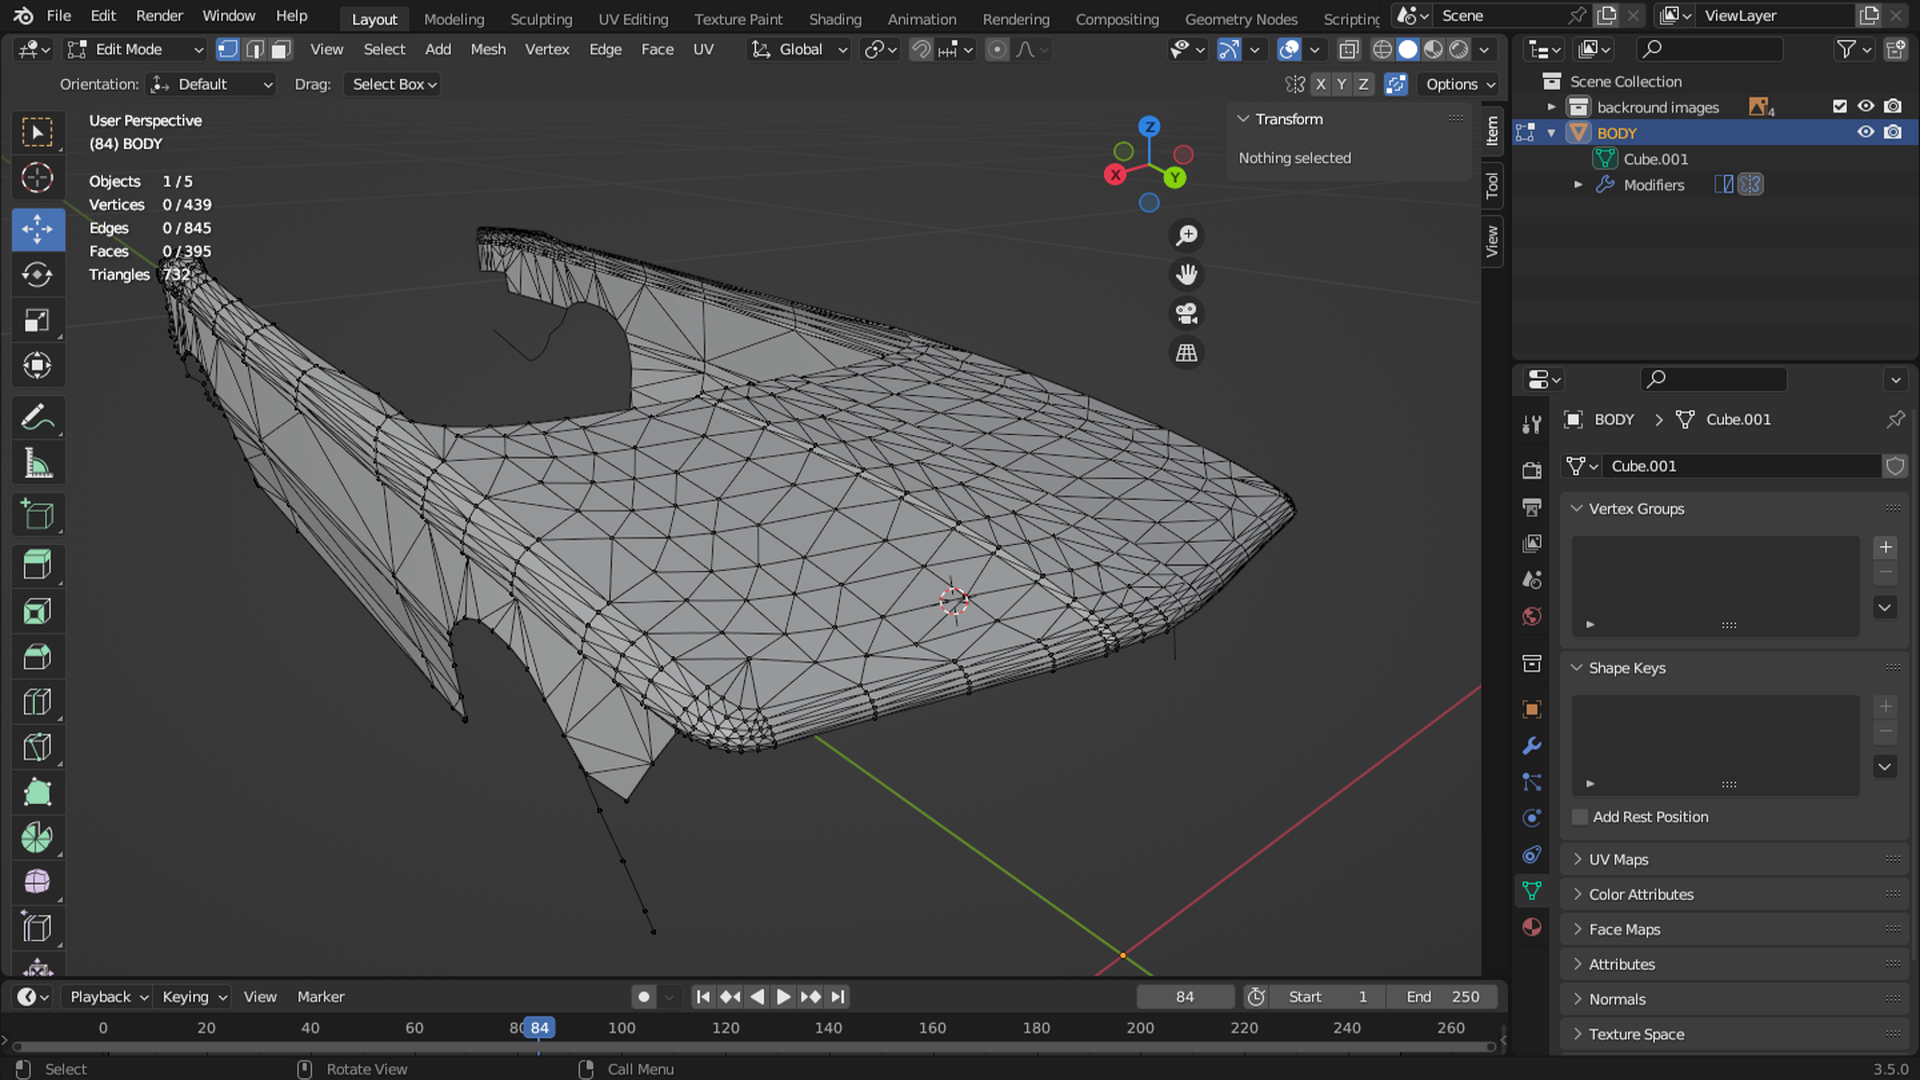Select the Scale tool
Image resolution: width=1920 pixels, height=1080 pixels.
point(37,321)
